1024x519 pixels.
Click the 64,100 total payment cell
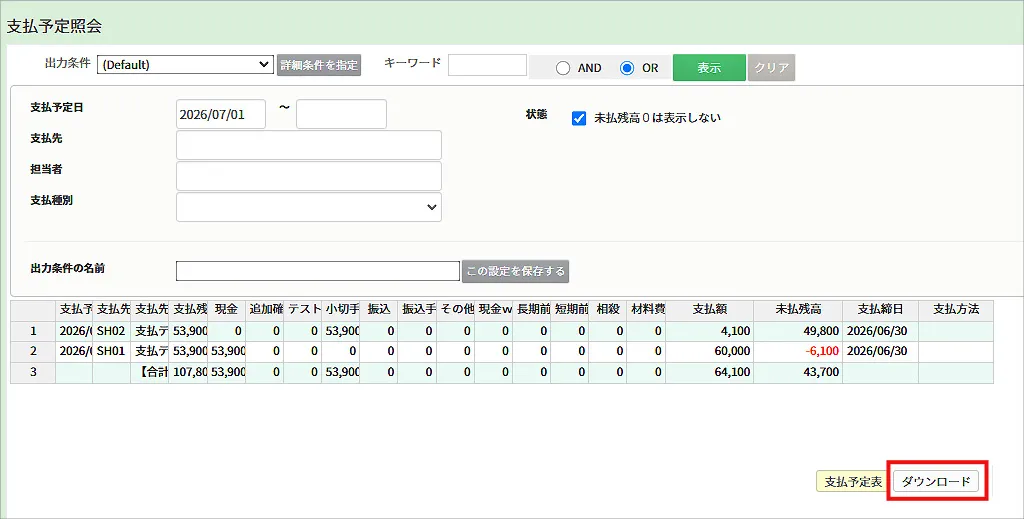709,372
